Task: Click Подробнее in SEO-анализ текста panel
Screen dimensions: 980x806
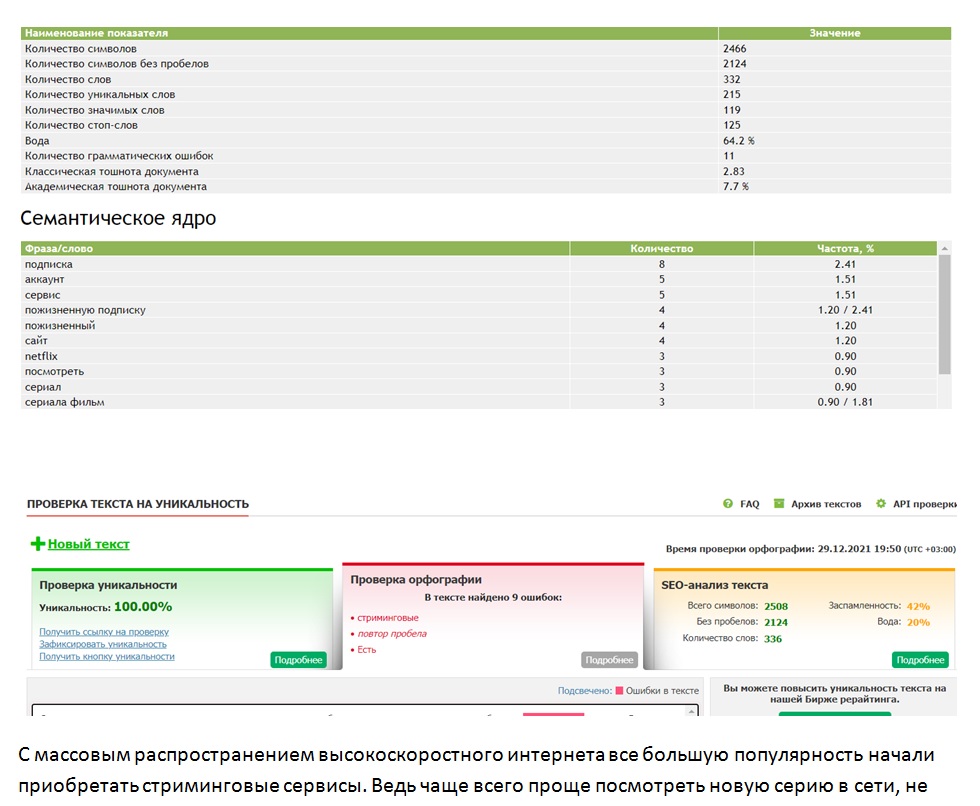Action: tap(920, 660)
